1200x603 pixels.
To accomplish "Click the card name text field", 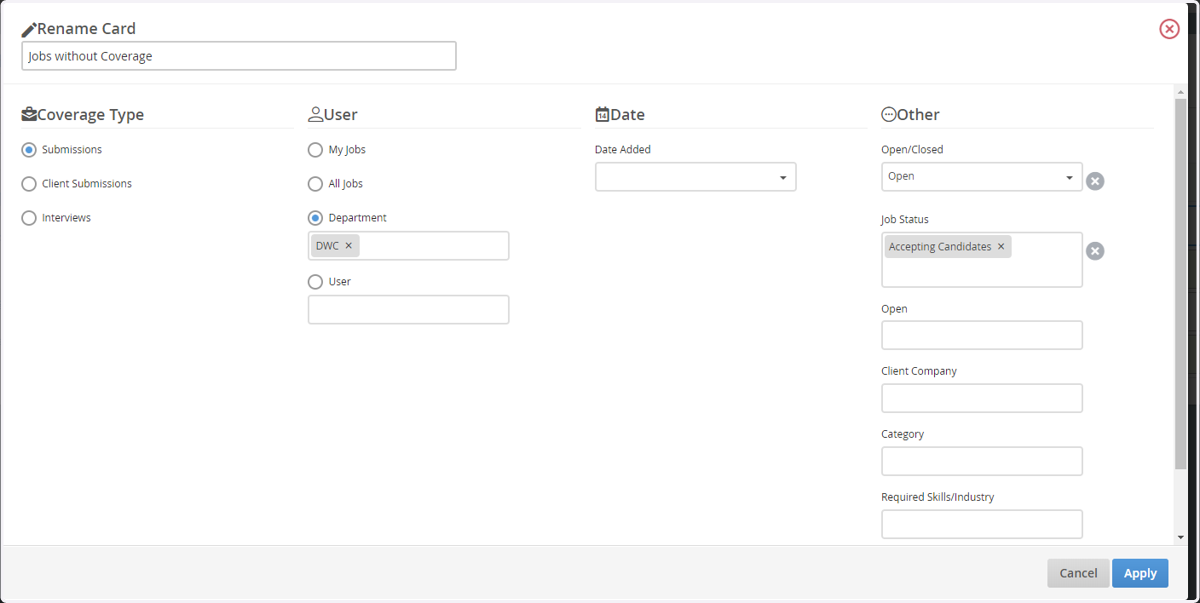I will (x=239, y=56).
